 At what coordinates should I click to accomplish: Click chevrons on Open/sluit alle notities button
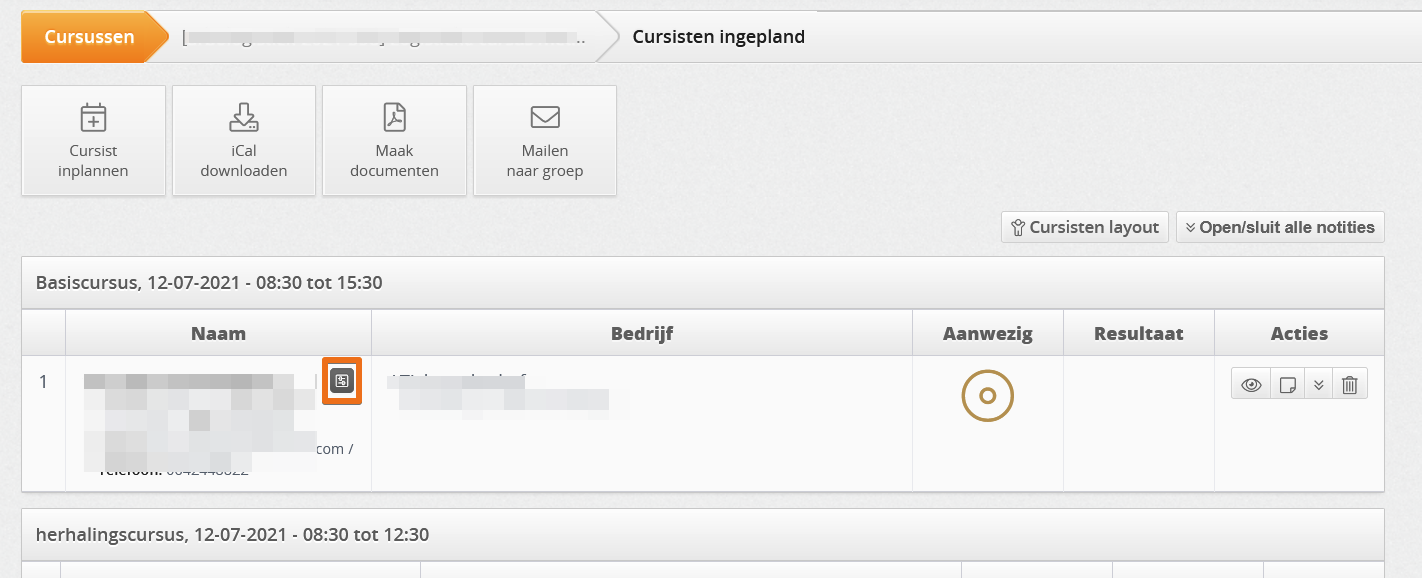click(x=1191, y=227)
